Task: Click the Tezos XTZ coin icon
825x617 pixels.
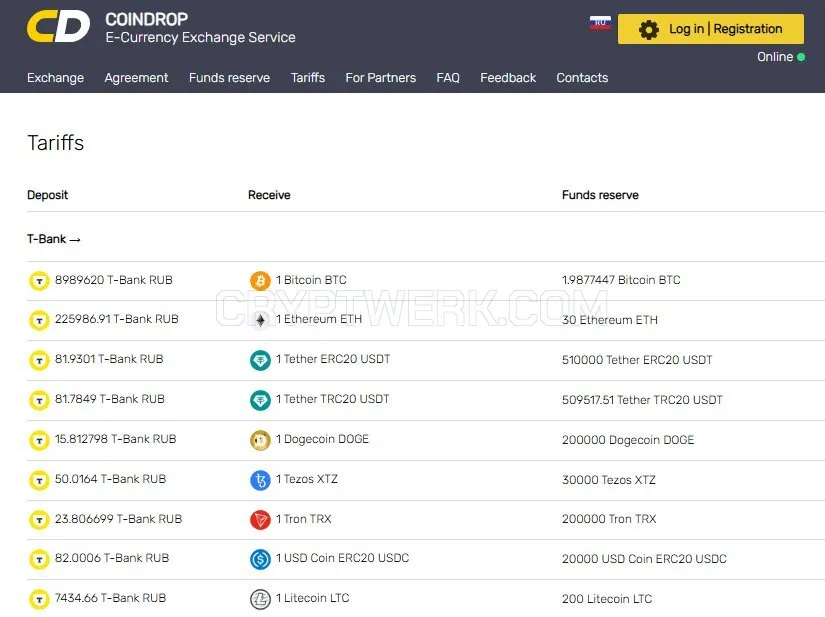Action: point(260,480)
